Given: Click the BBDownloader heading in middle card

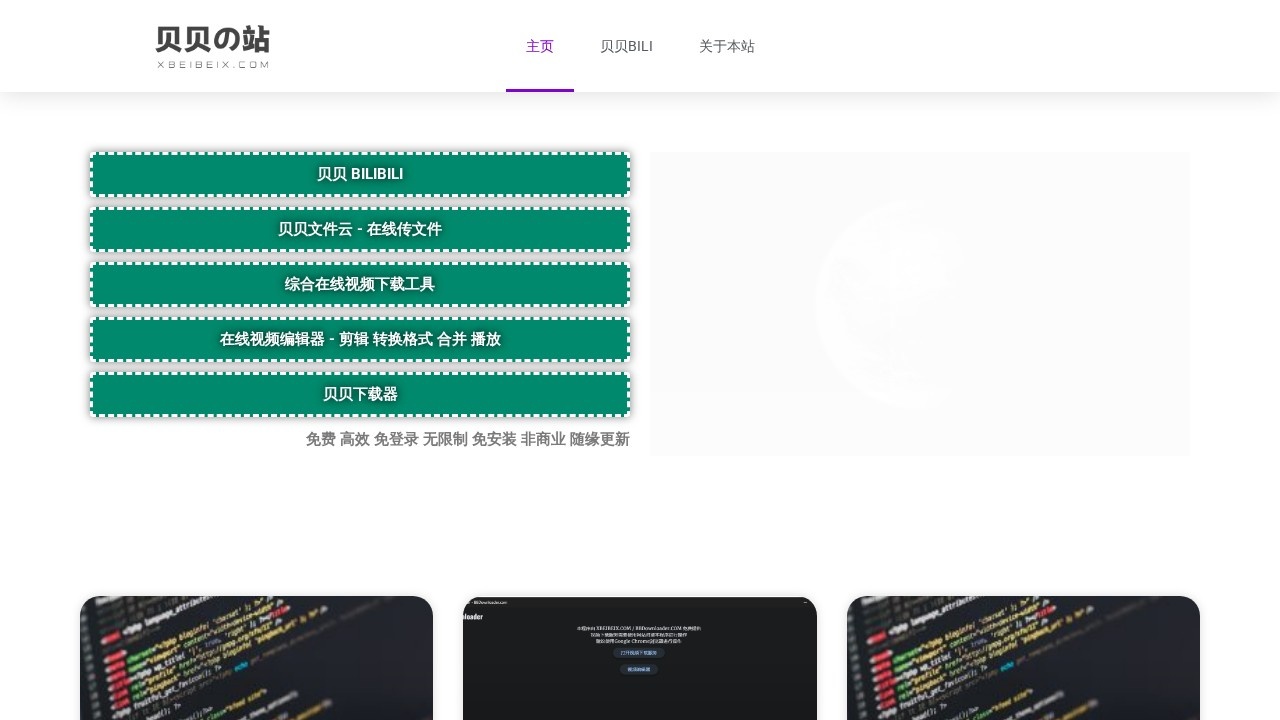Looking at the screenshot, I should [471, 617].
